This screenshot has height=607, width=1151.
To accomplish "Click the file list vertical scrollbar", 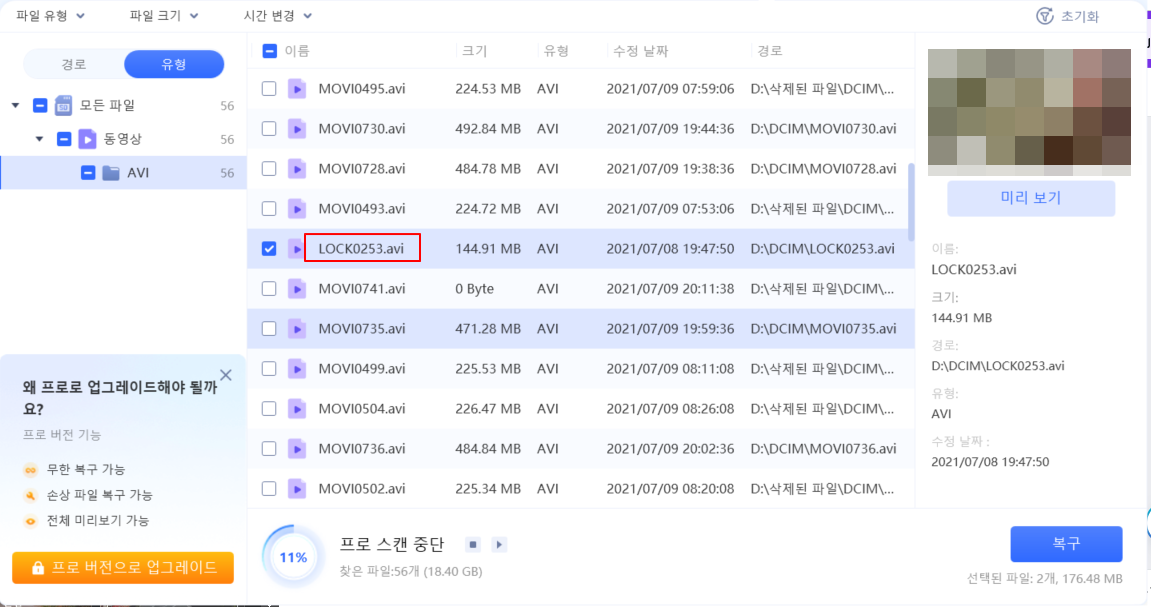I will (912, 202).
